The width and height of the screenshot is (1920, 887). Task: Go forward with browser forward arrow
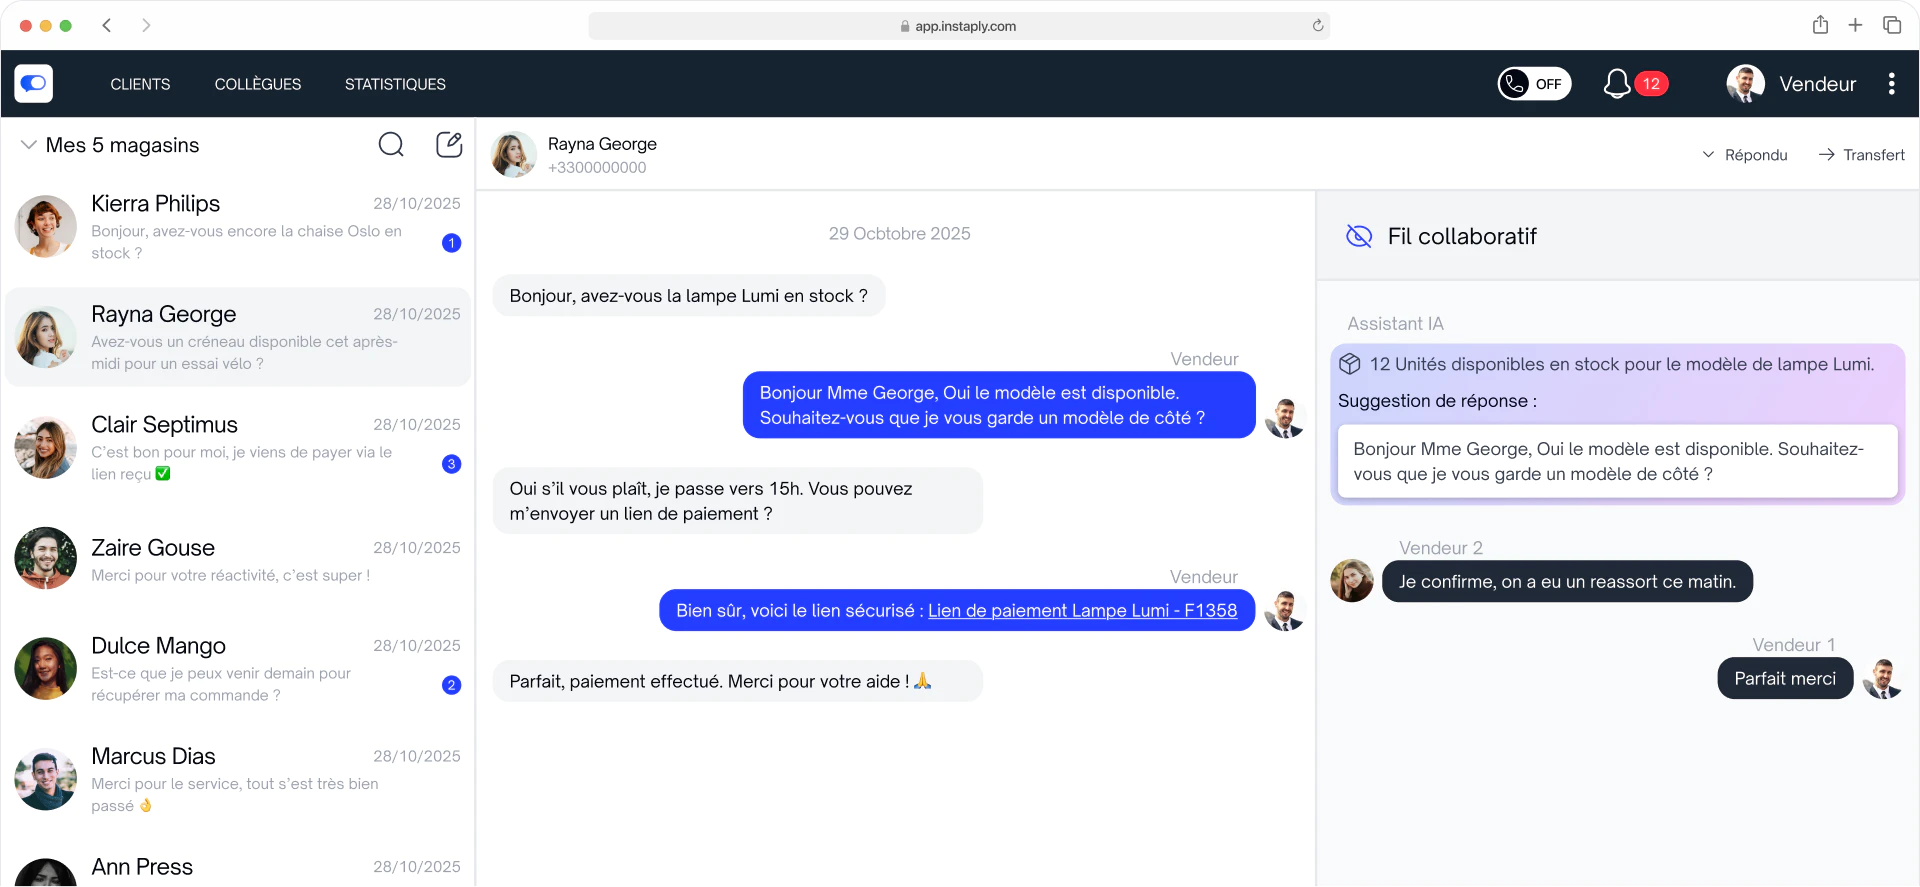click(146, 25)
